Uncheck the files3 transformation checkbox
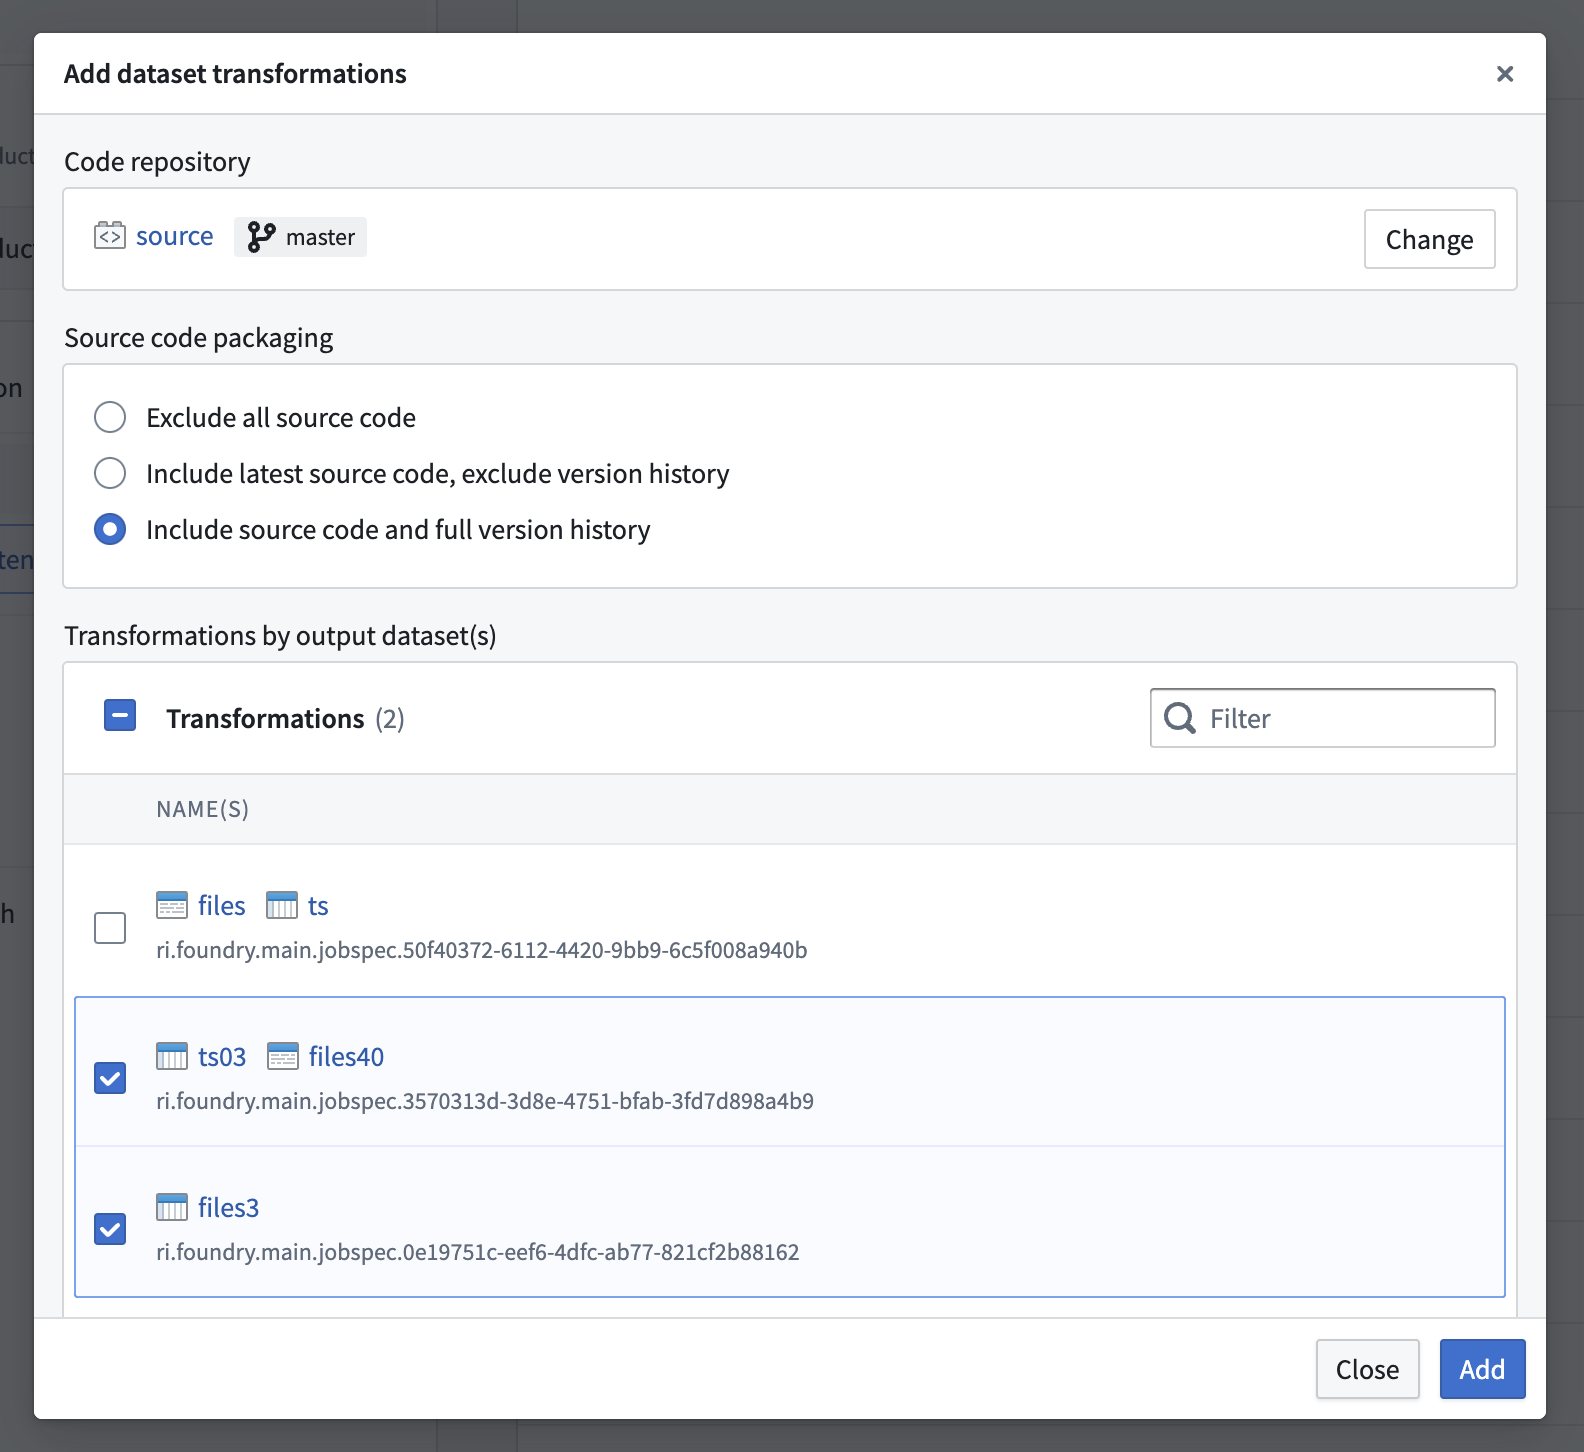 (110, 1229)
